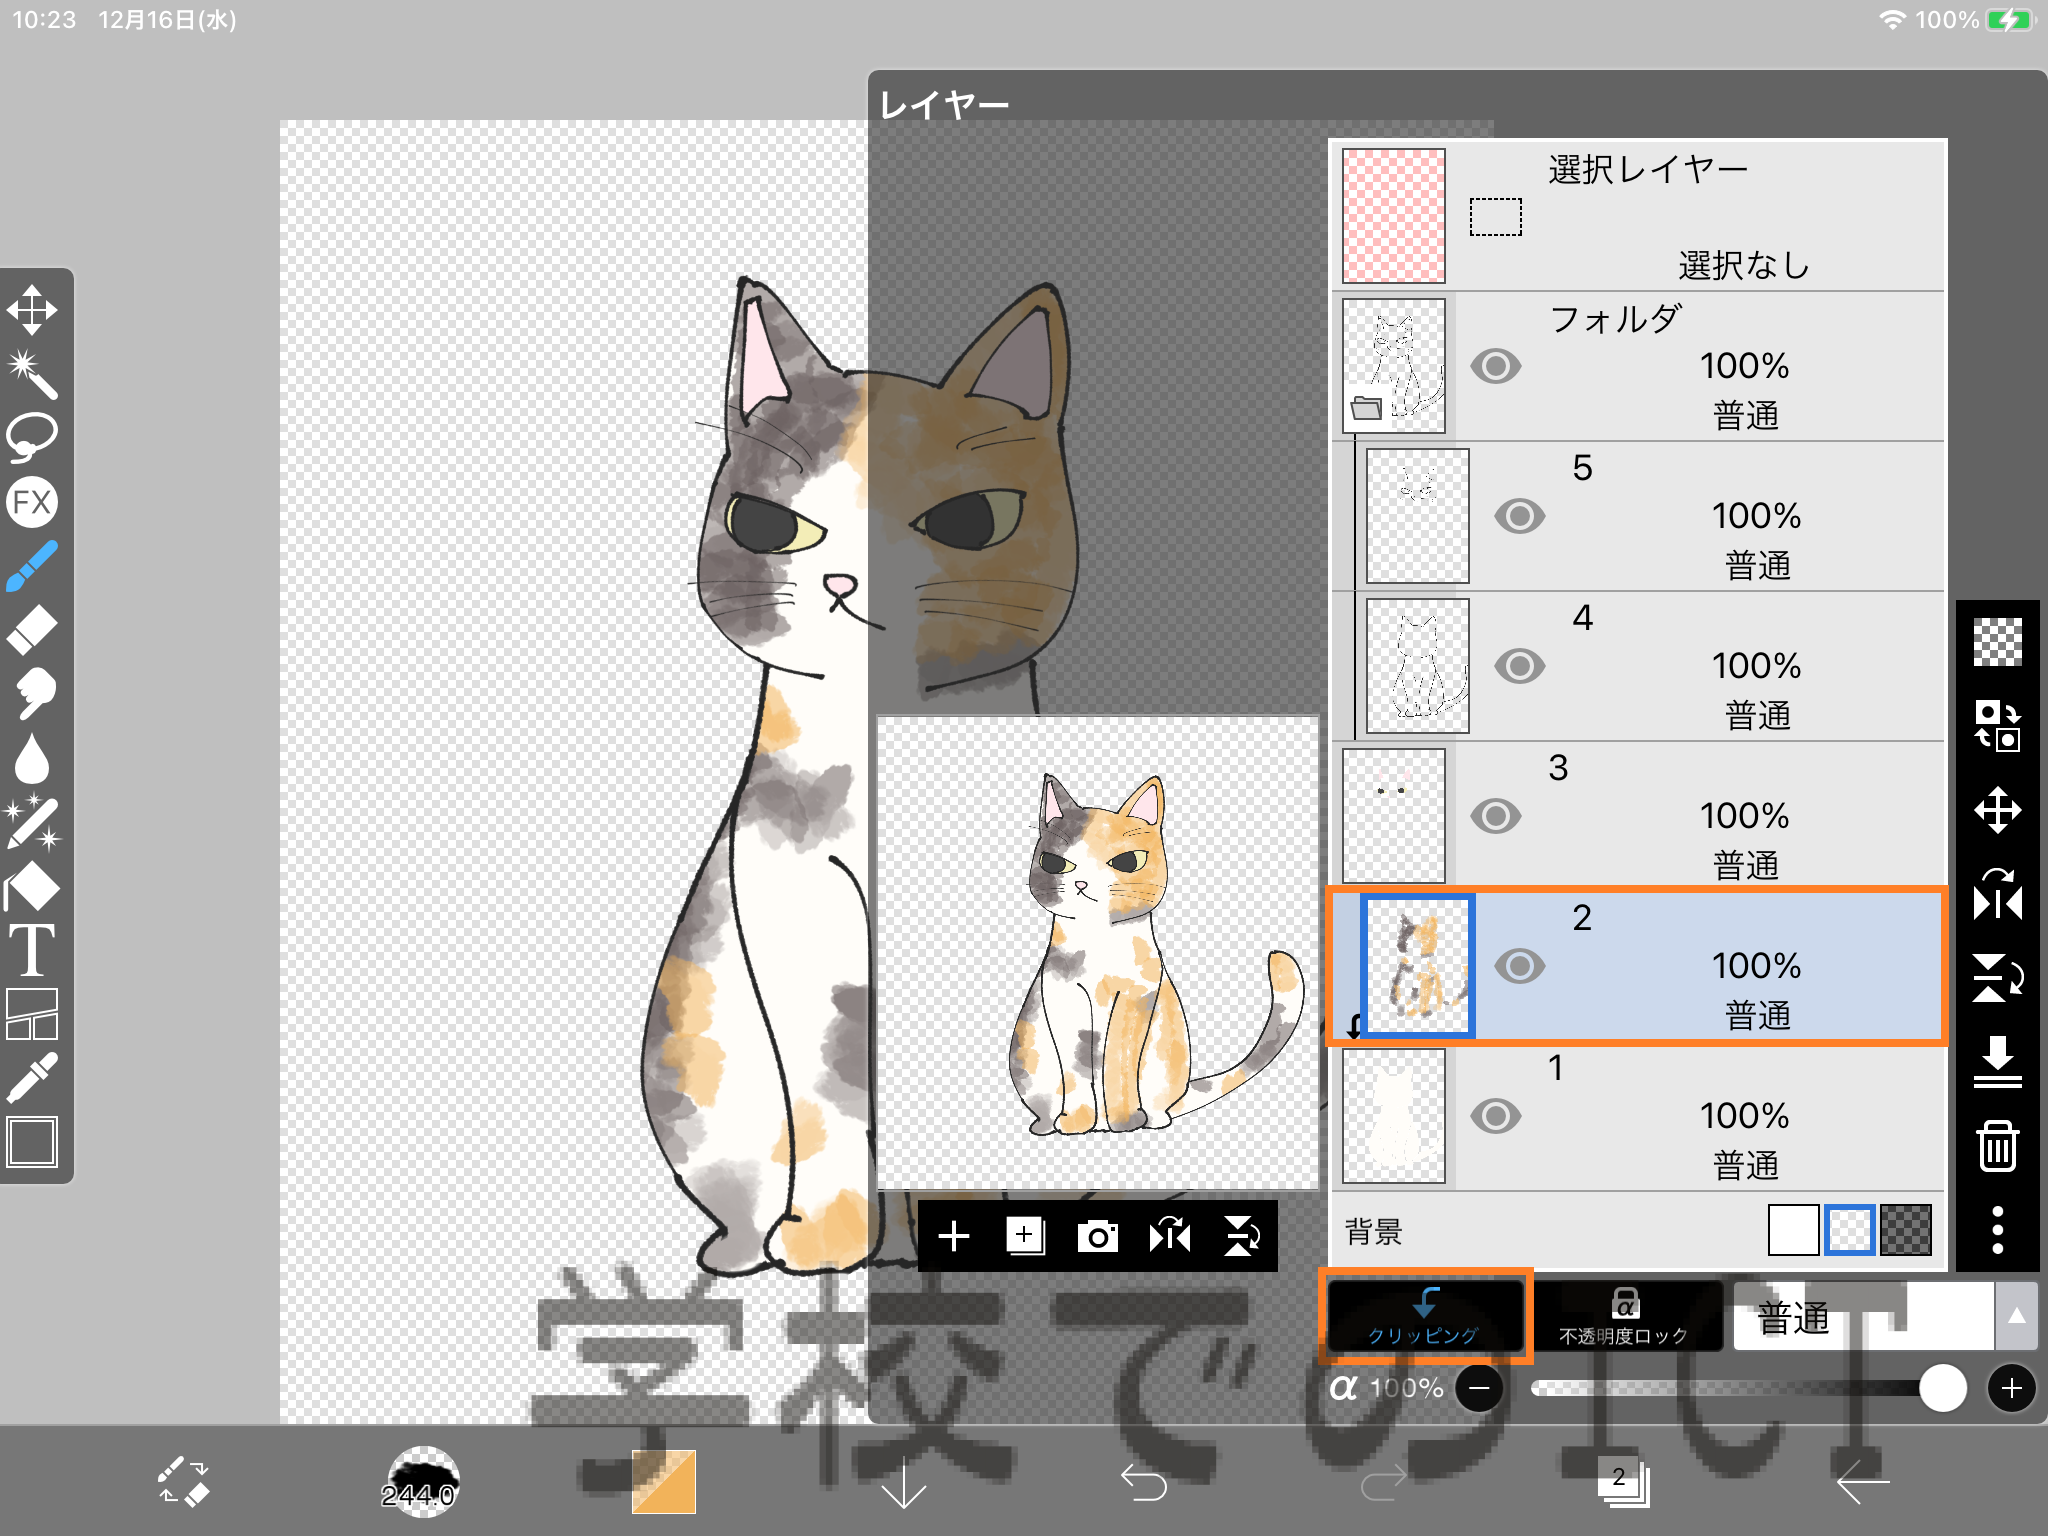Open the FX filter tool
The height and width of the screenshot is (1536, 2048).
click(32, 502)
